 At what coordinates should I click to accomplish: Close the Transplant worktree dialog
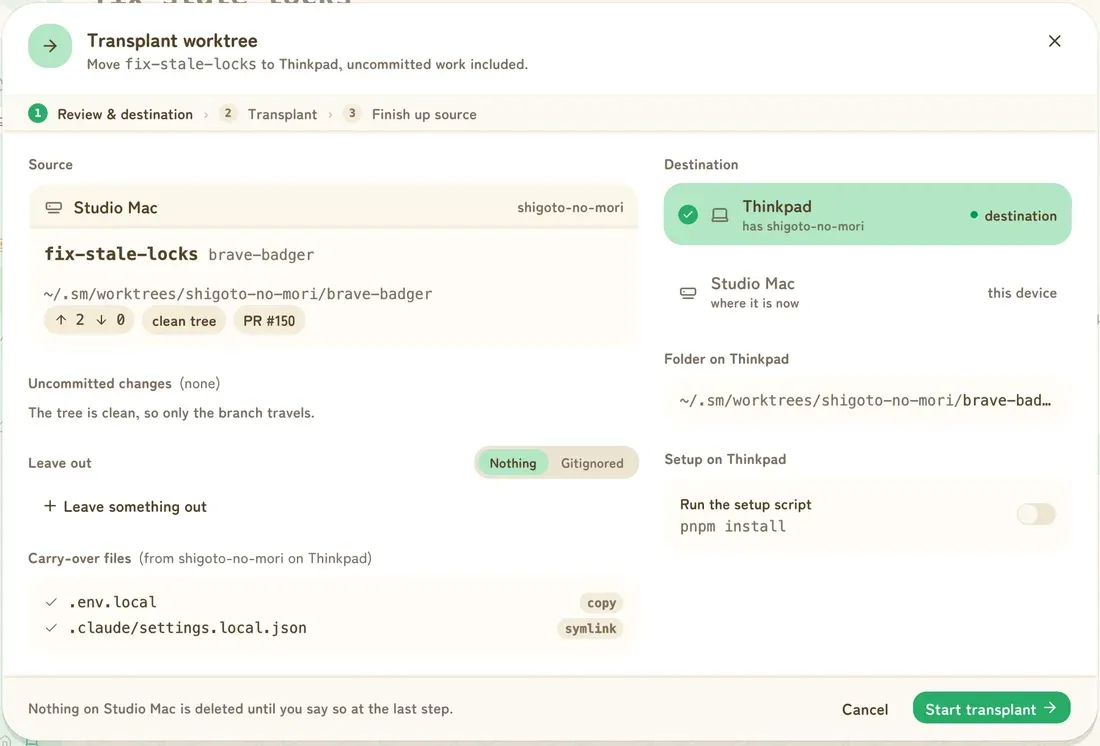(1054, 41)
